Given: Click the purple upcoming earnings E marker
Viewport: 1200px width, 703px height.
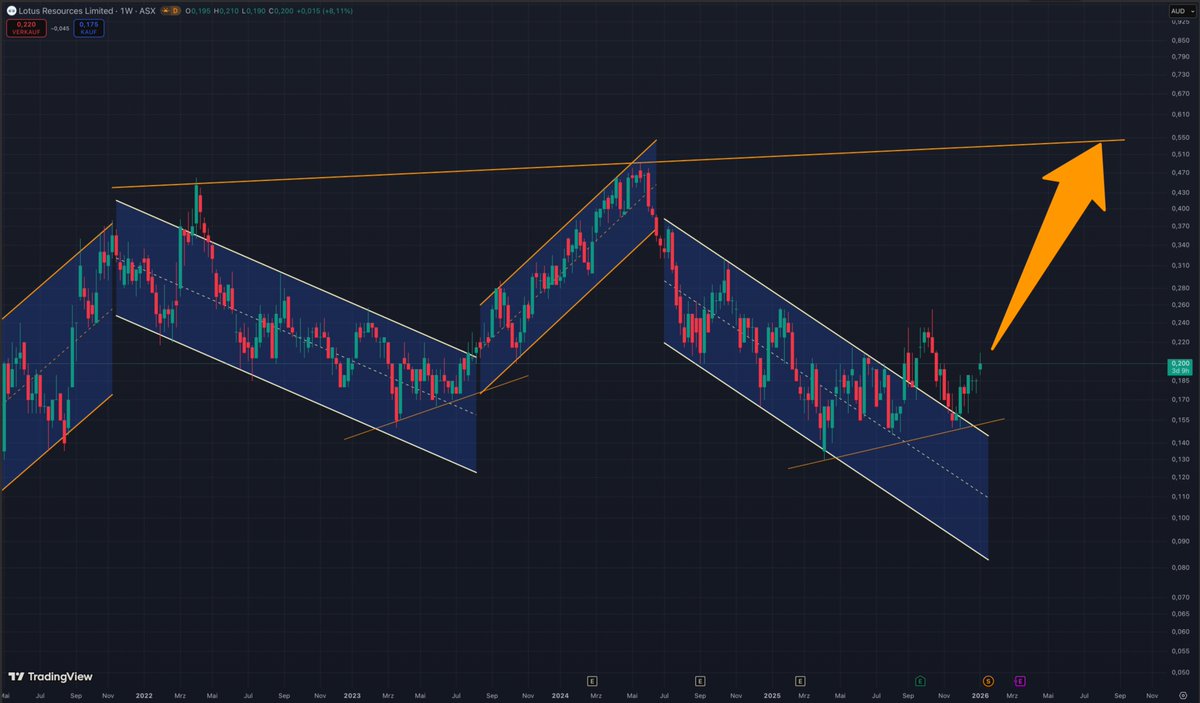Looking at the screenshot, I should pyautogui.click(x=1020, y=681).
